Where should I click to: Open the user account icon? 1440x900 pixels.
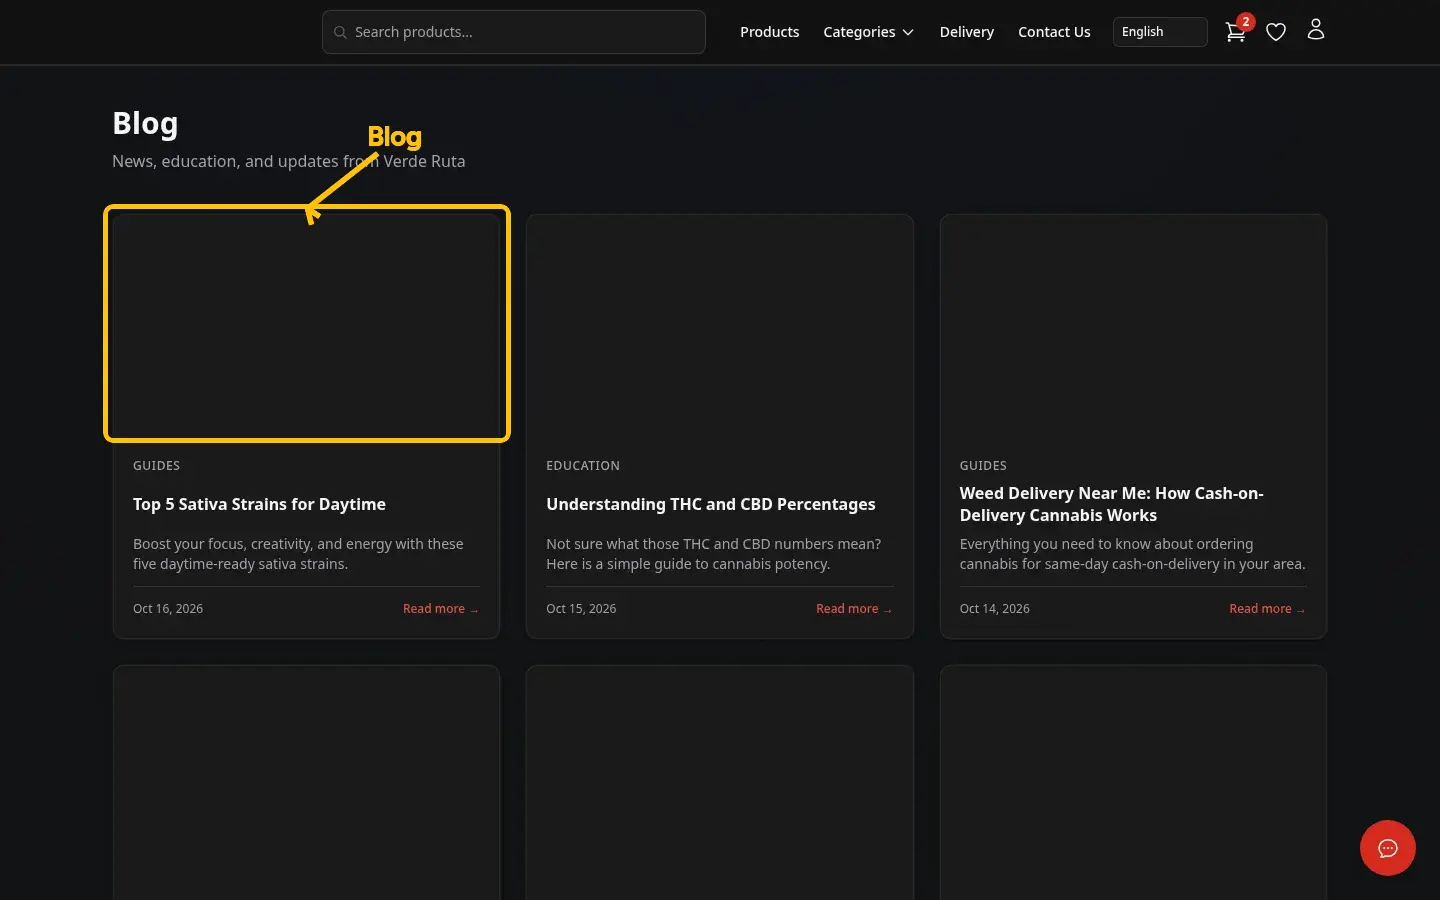1316,30
